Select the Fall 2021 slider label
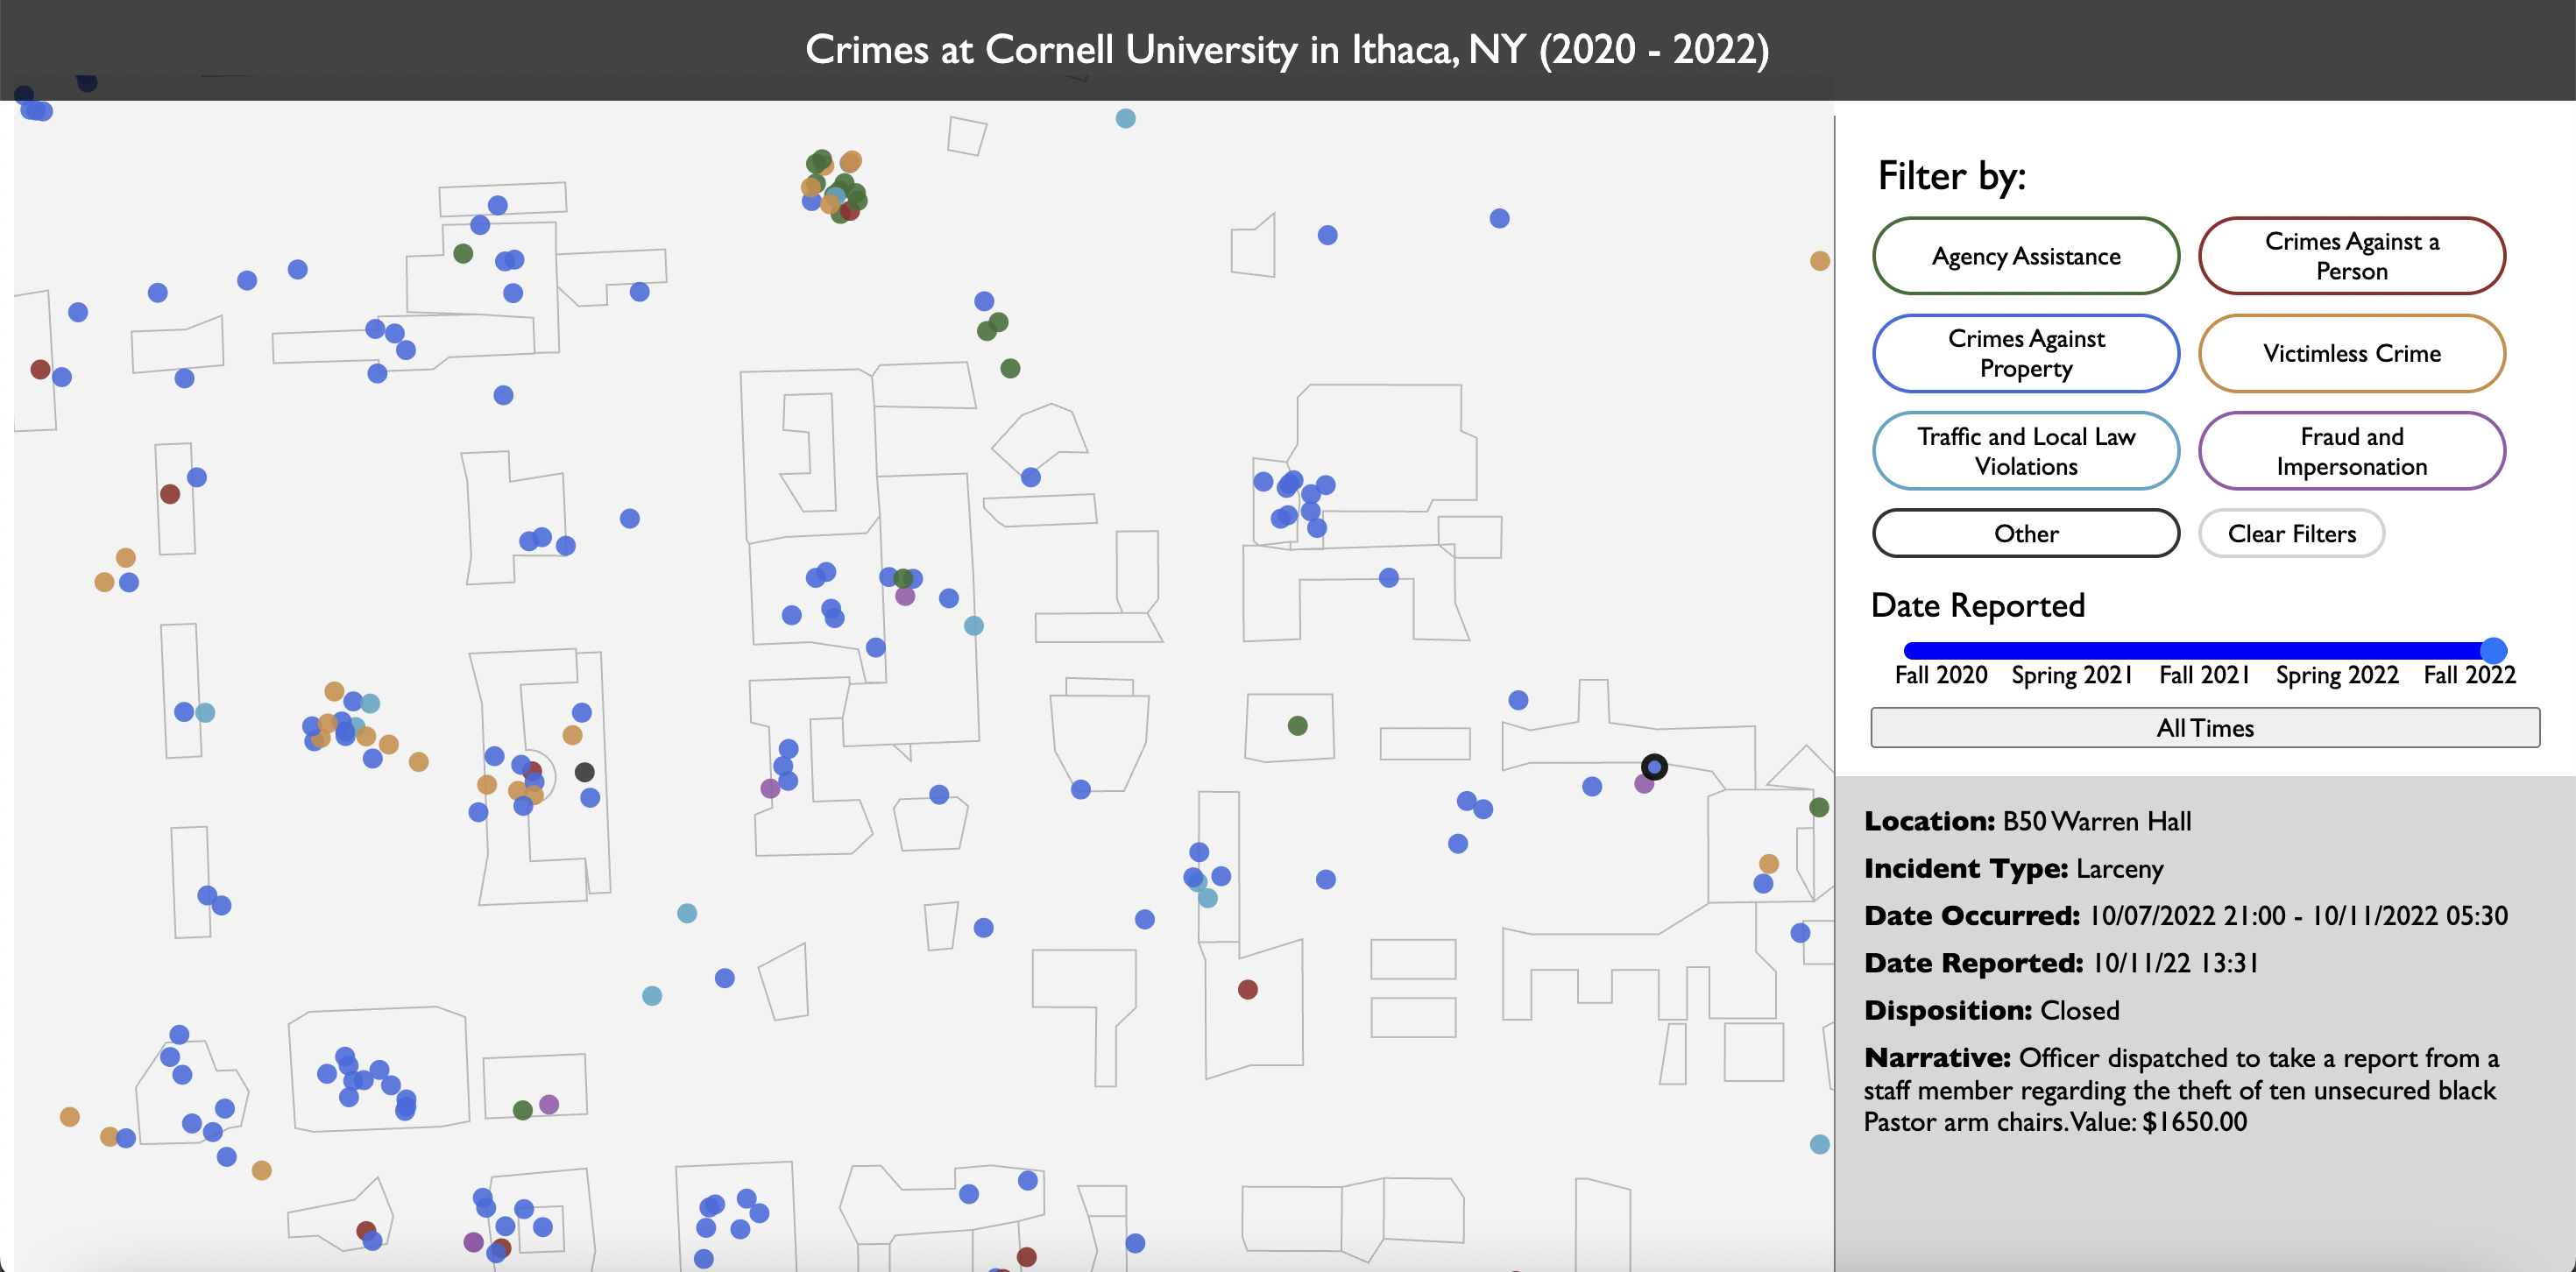 pos(2204,675)
